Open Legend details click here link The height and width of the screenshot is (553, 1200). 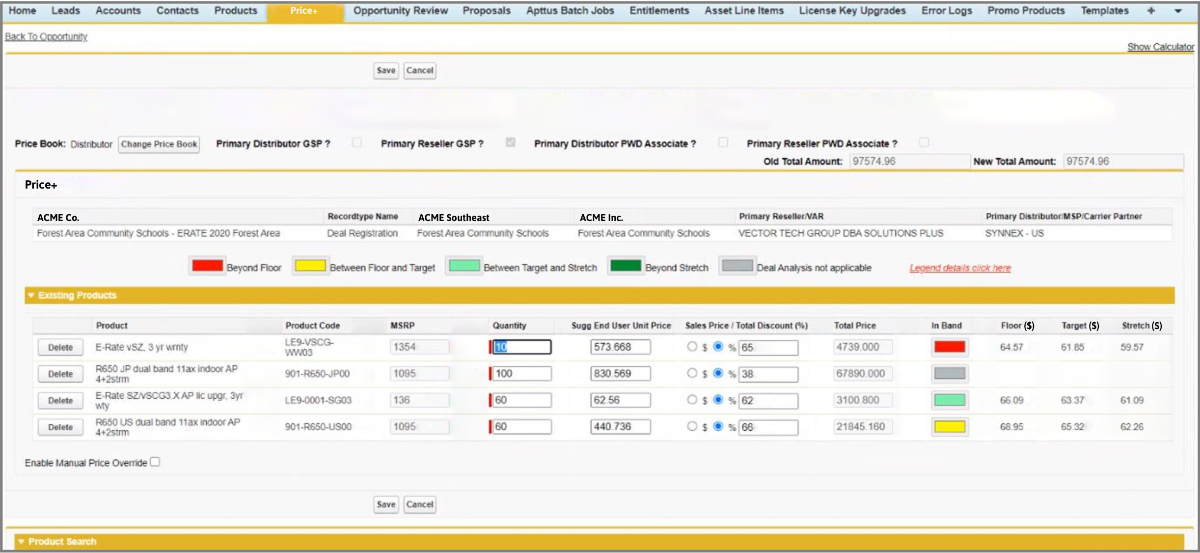click(960, 268)
